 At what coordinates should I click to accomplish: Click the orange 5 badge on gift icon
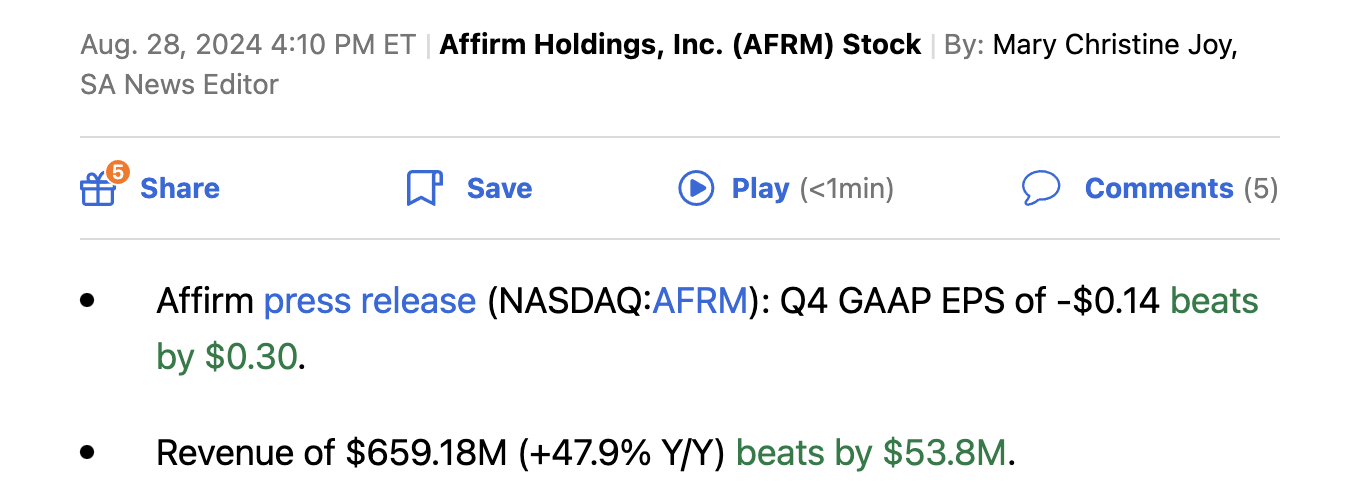[x=118, y=172]
